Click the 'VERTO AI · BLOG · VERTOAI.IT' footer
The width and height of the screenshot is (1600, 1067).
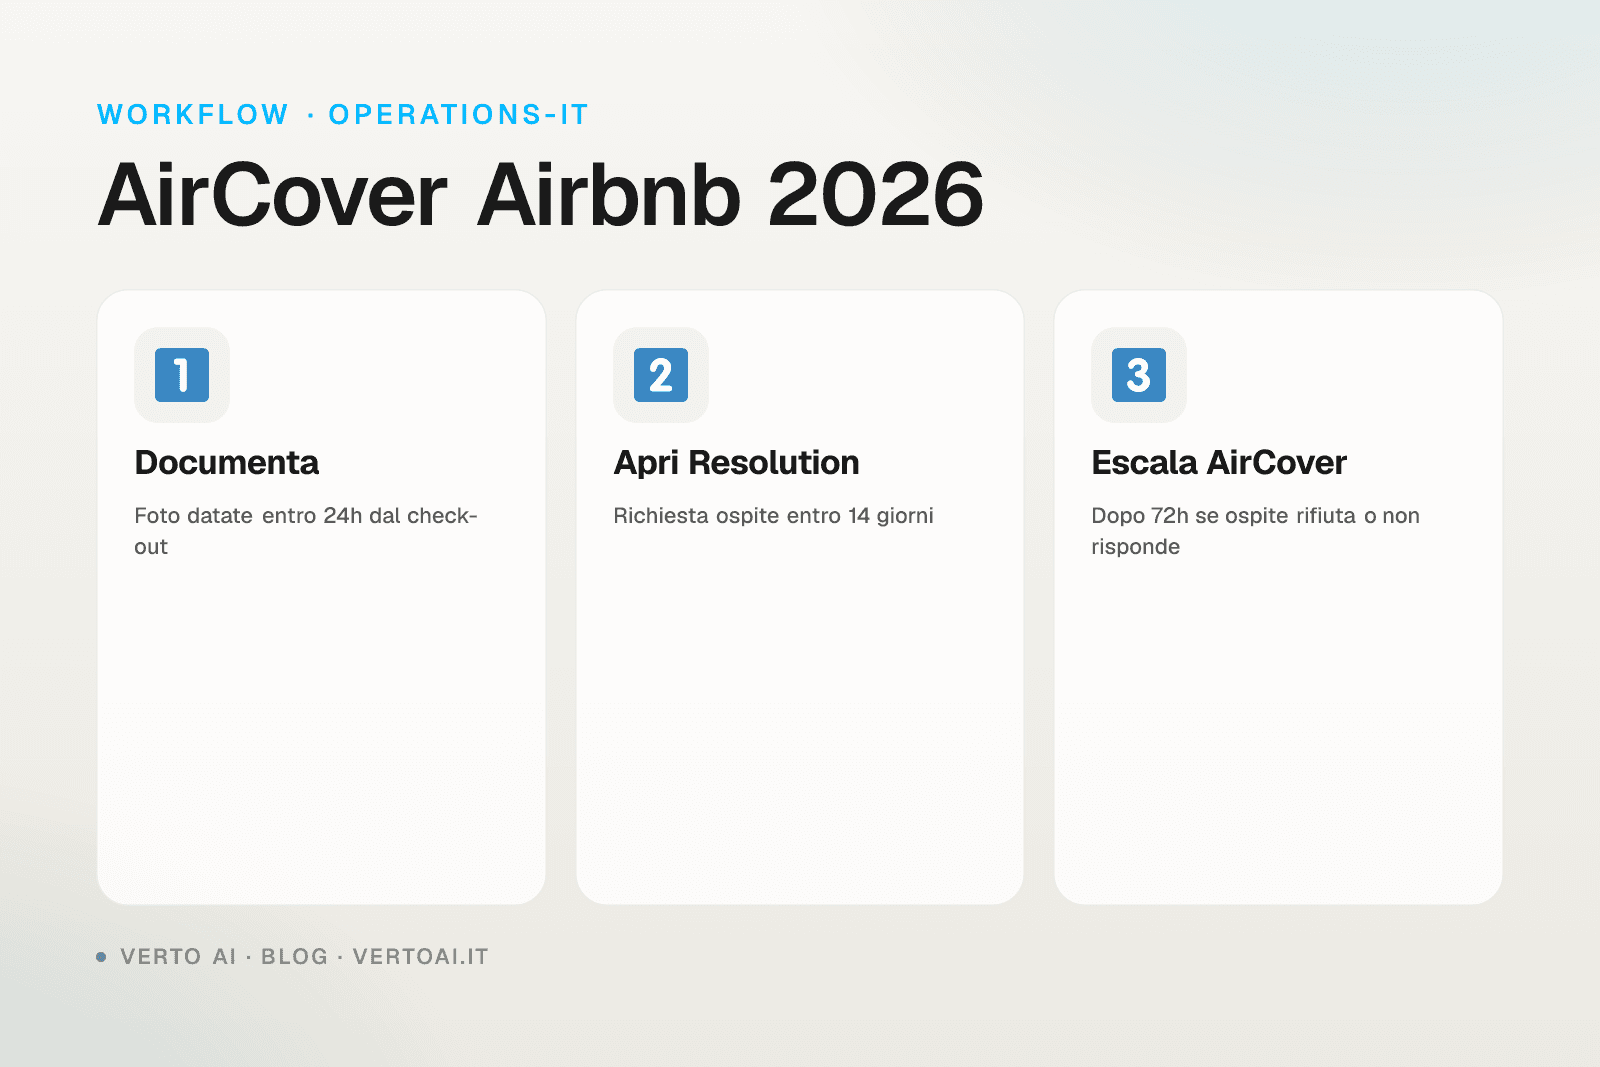tap(293, 957)
